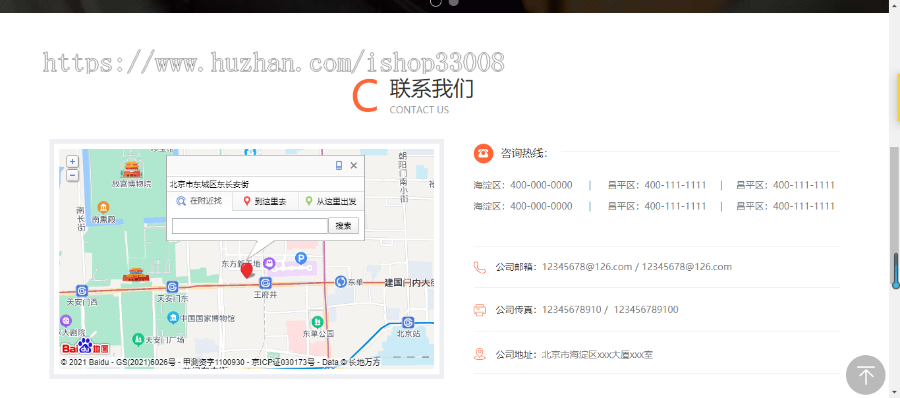
Task: Click the 故宫博物院 landmark icon
Action: pos(132,169)
